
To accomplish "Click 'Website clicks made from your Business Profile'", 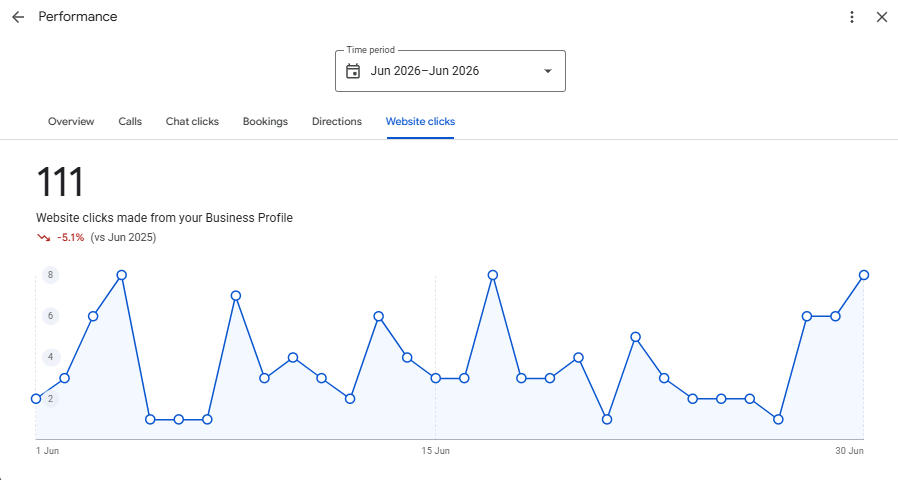I will (x=164, y=218).
